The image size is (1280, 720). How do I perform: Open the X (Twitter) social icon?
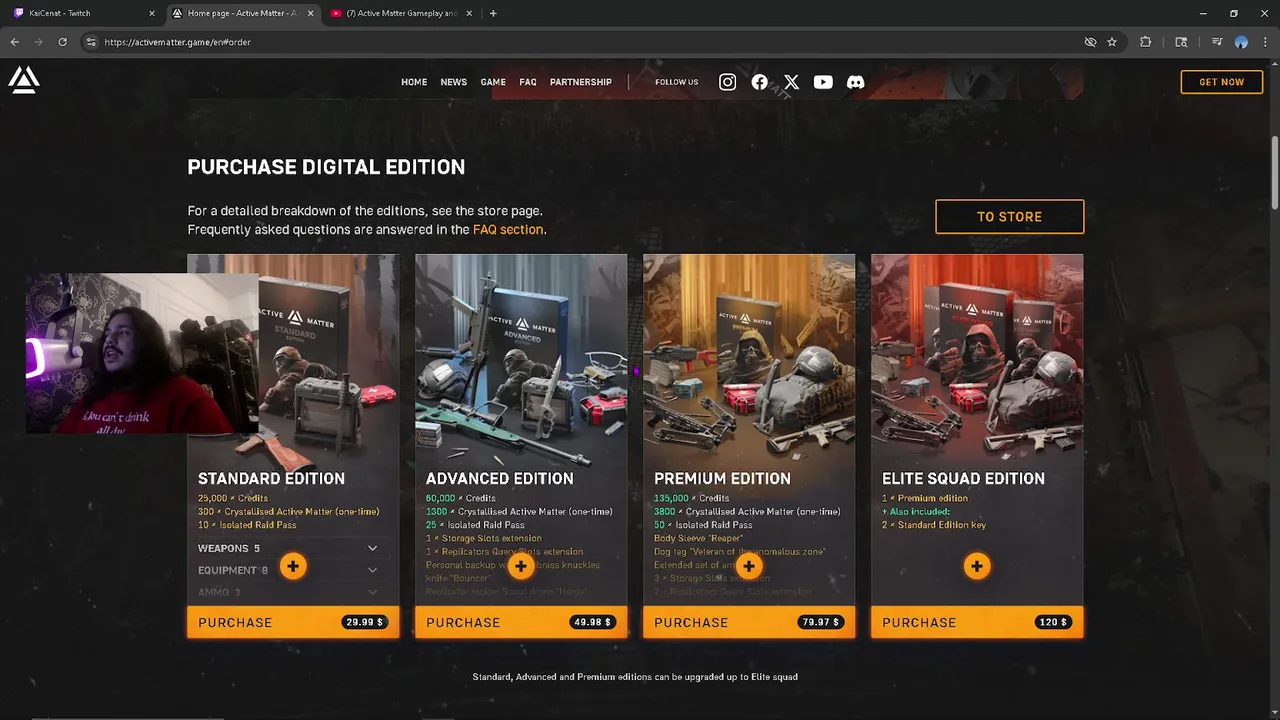tap(792, 82)
